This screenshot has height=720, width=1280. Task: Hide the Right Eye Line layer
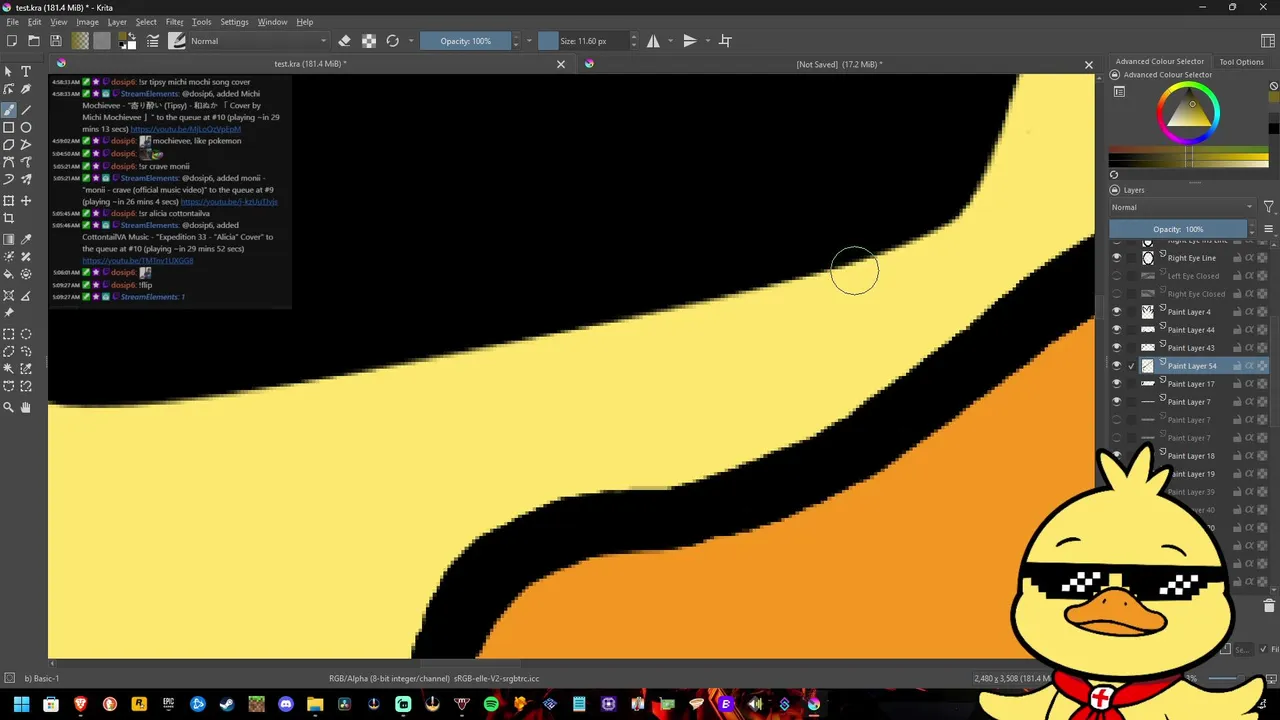[x=1117, y=258]
